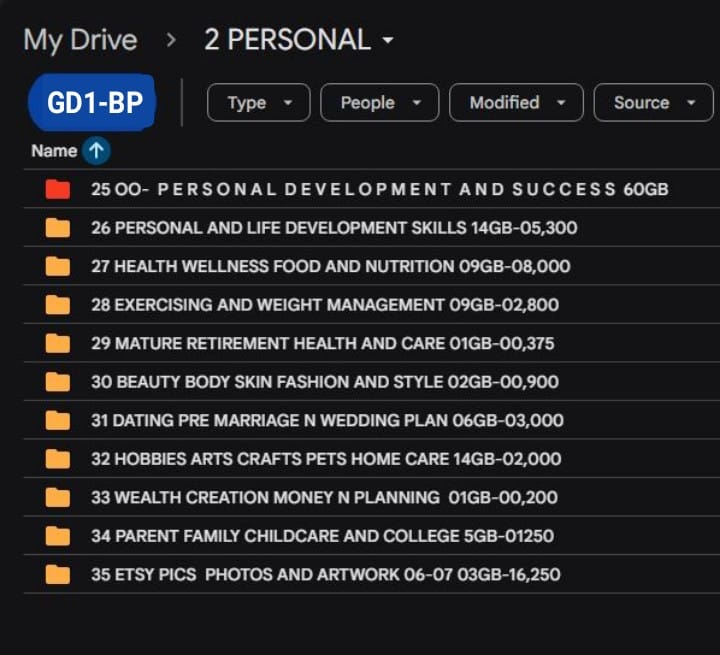The height and width of the screenshot is (655, 720).
Task: Select 33 WEALTH CREATION MONEY N PLANNING row
Action: pos(372,497)
